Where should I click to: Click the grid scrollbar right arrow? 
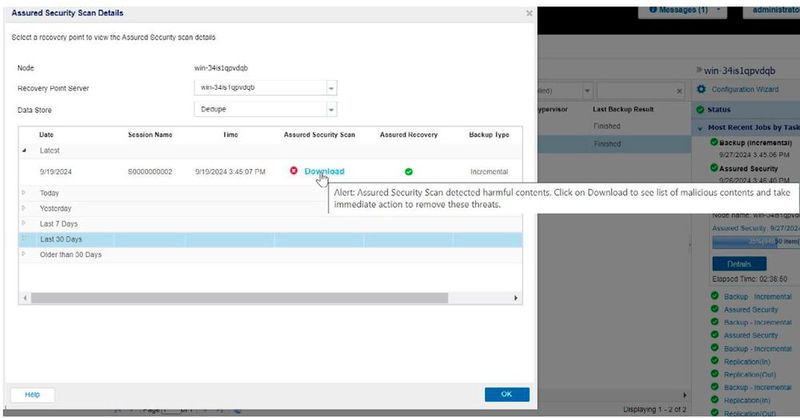point(516,298)
